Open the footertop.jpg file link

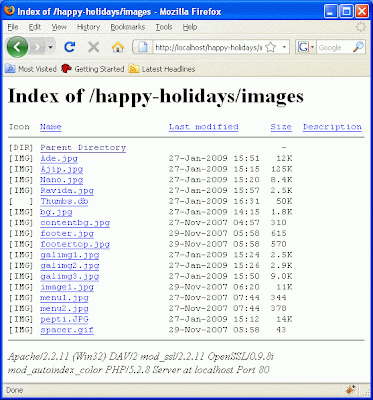click(x=75, y=244)
